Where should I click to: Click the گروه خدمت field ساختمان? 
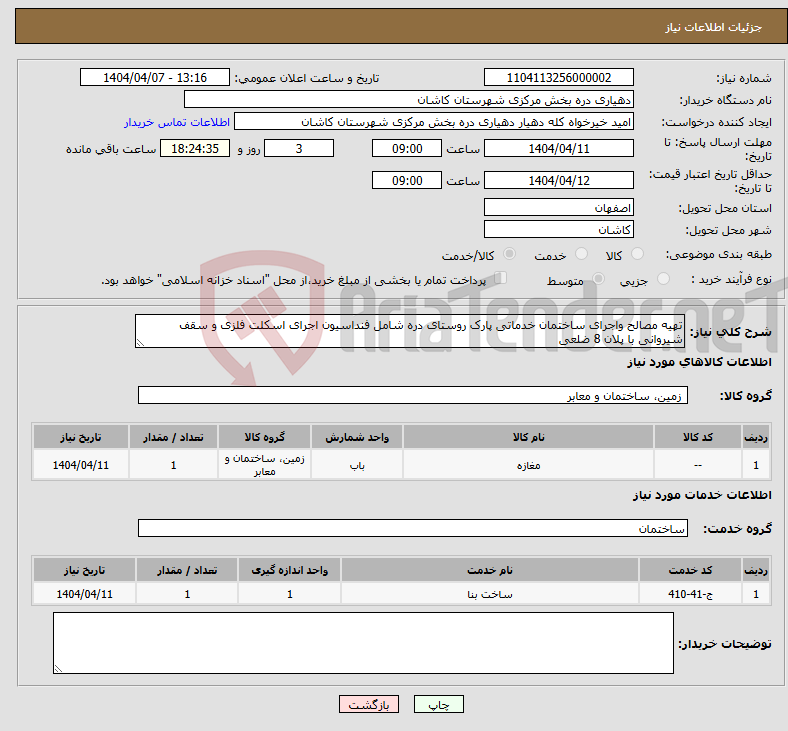[413, 528]
